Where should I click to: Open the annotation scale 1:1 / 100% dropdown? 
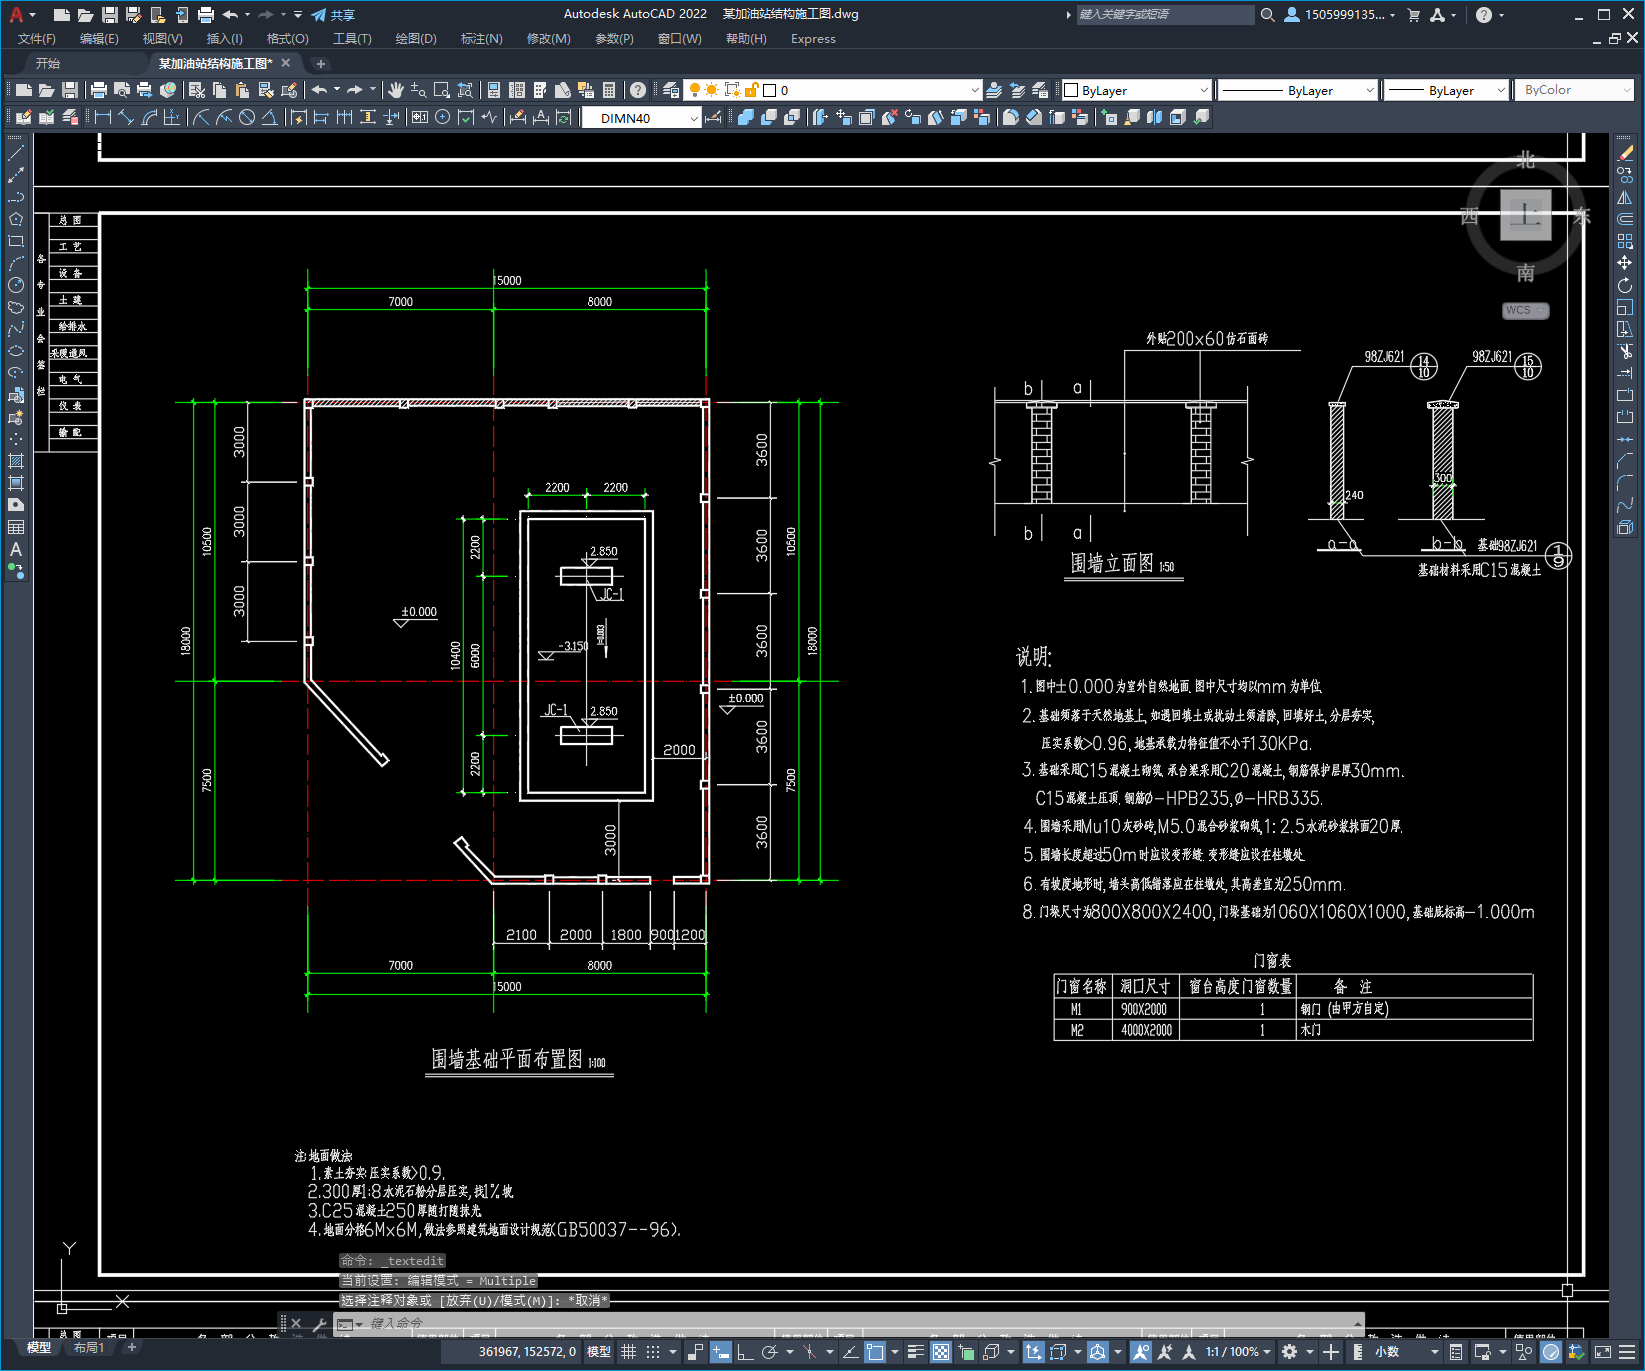[x=1238, y=1352]
